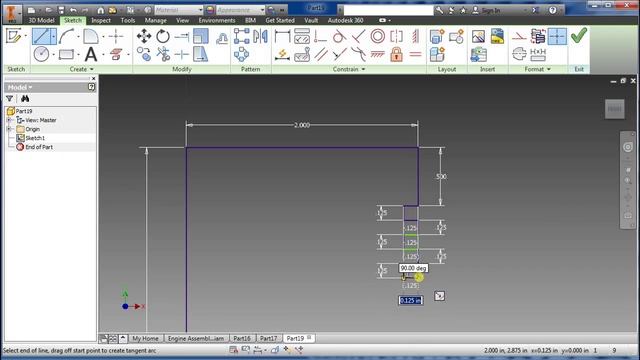Click Finish Sketch green checkmark

click(579, 36)
